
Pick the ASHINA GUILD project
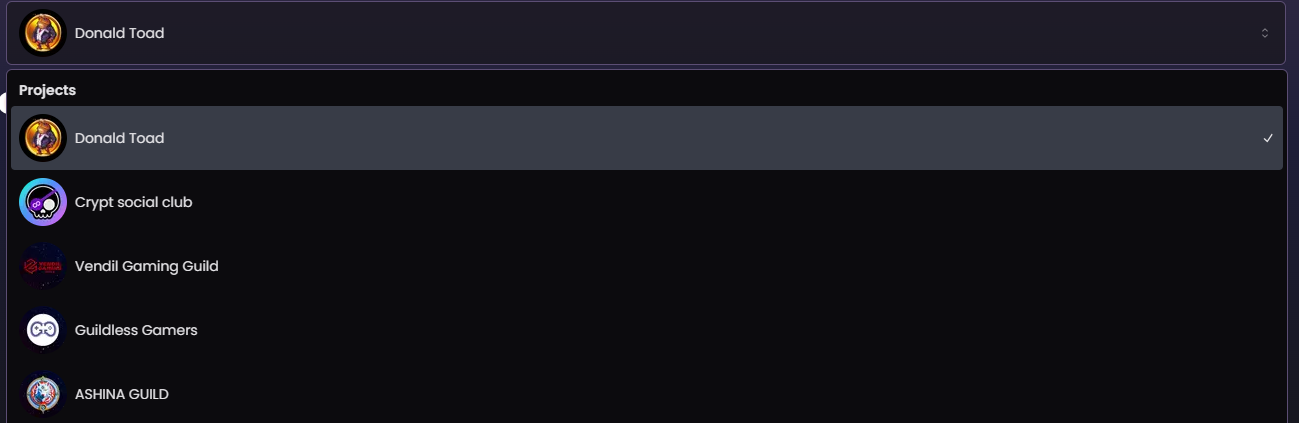pyautogui.click(x=647, y=394)
